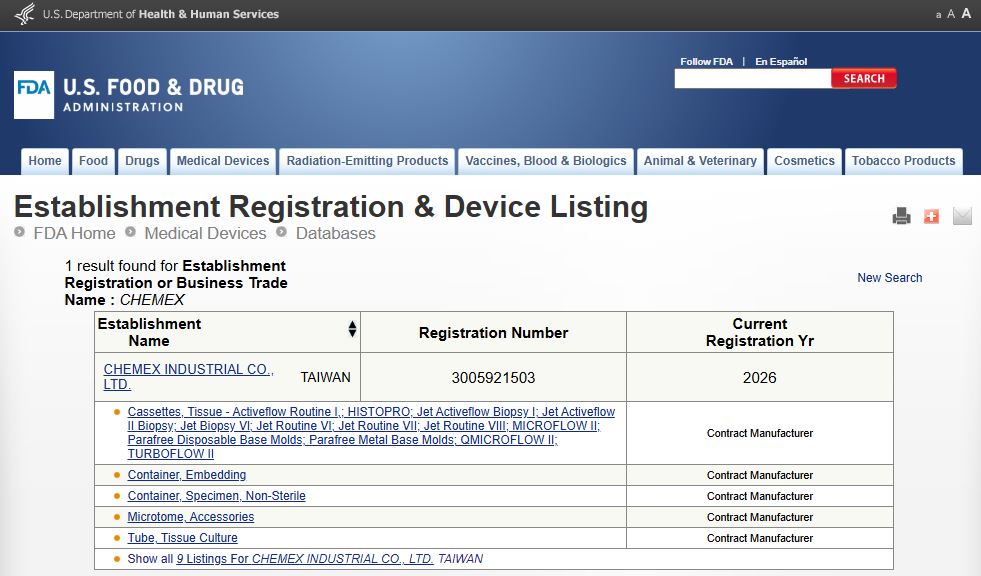
Task: Click the Registration Number column header
Action: (494, 333)
